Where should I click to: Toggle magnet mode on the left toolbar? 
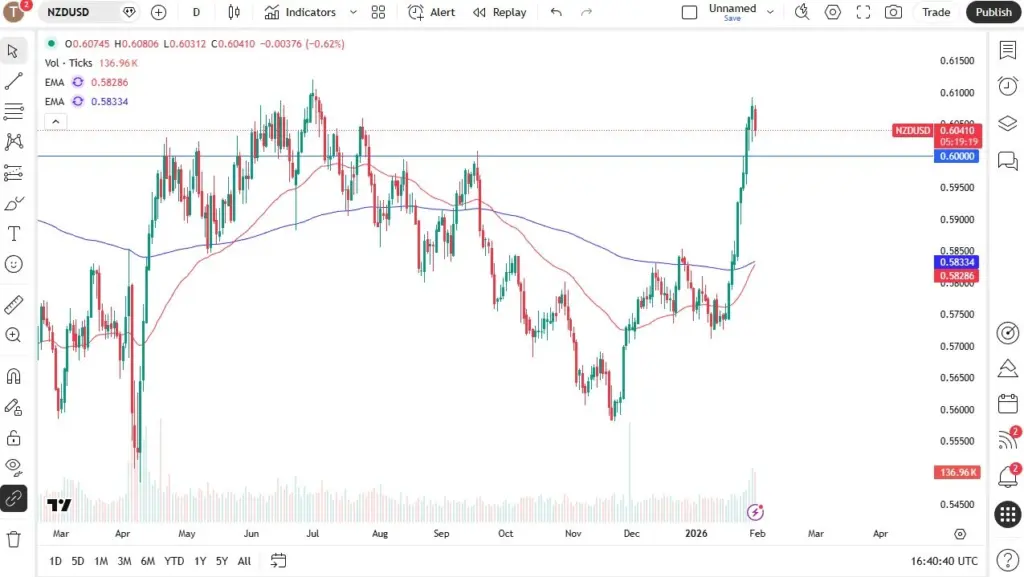click(x=14, y=376)
